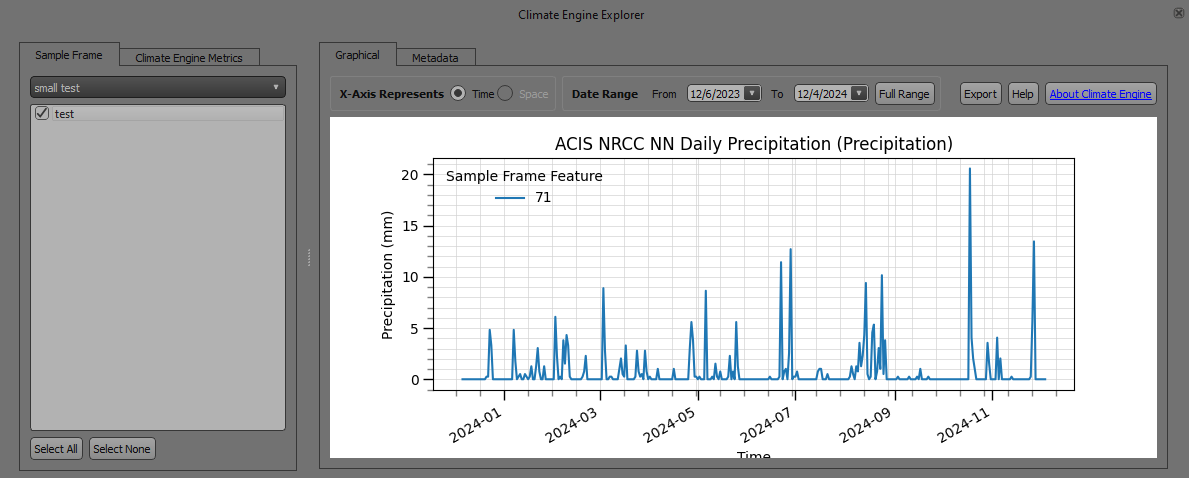The width and height of the screenshot is (1189, 478).
Task: Click the panel splitter handle between panes
Action: [x=309, y=258]
